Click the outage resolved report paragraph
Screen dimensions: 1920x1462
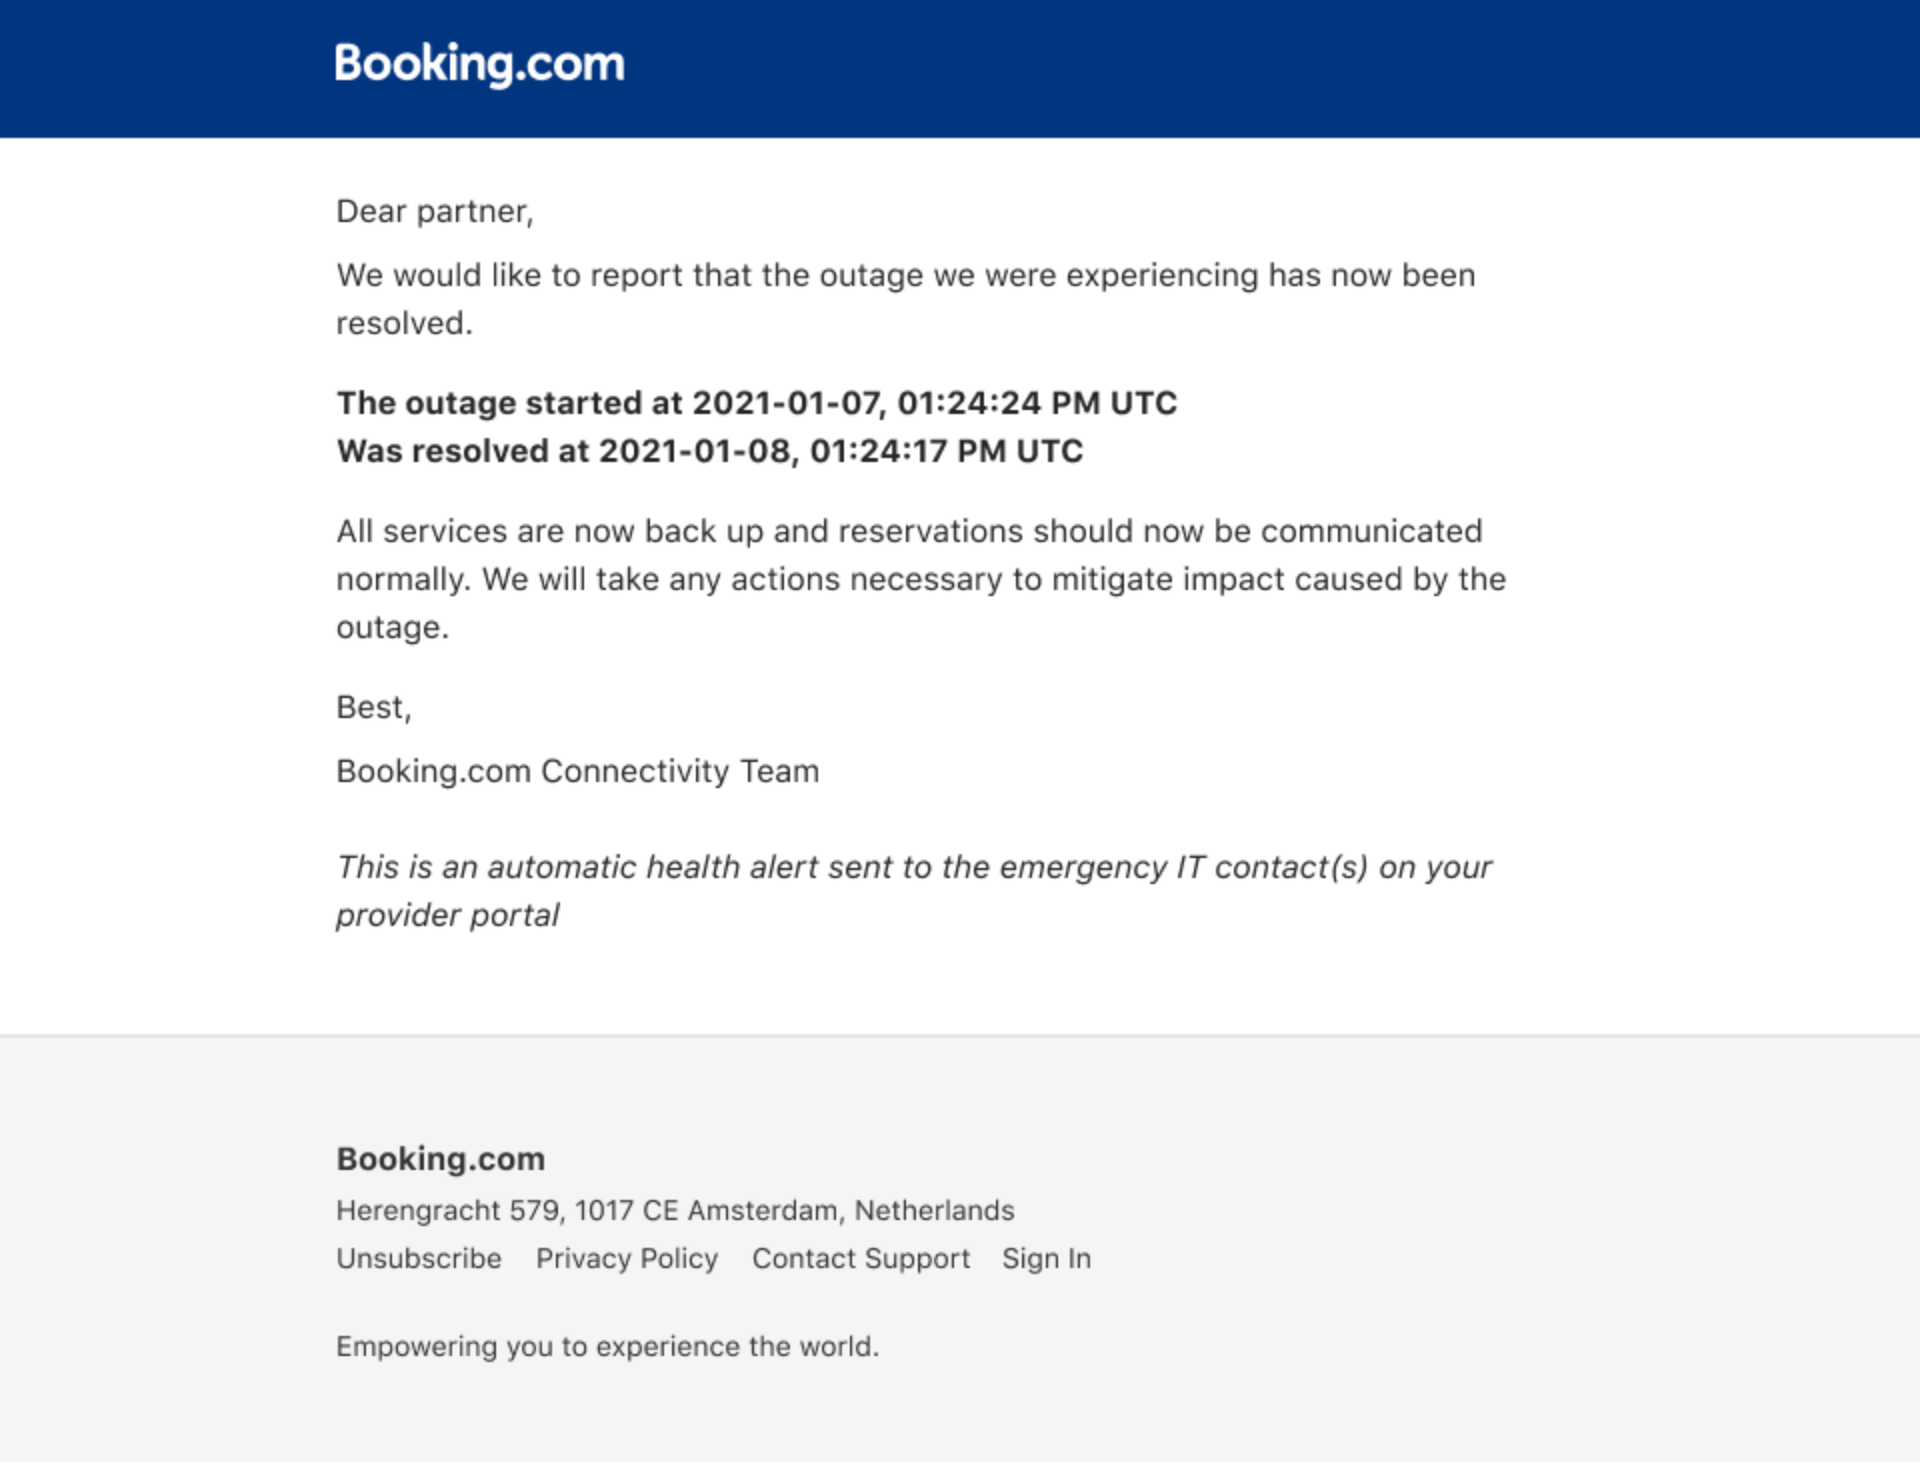click(905, 299)
